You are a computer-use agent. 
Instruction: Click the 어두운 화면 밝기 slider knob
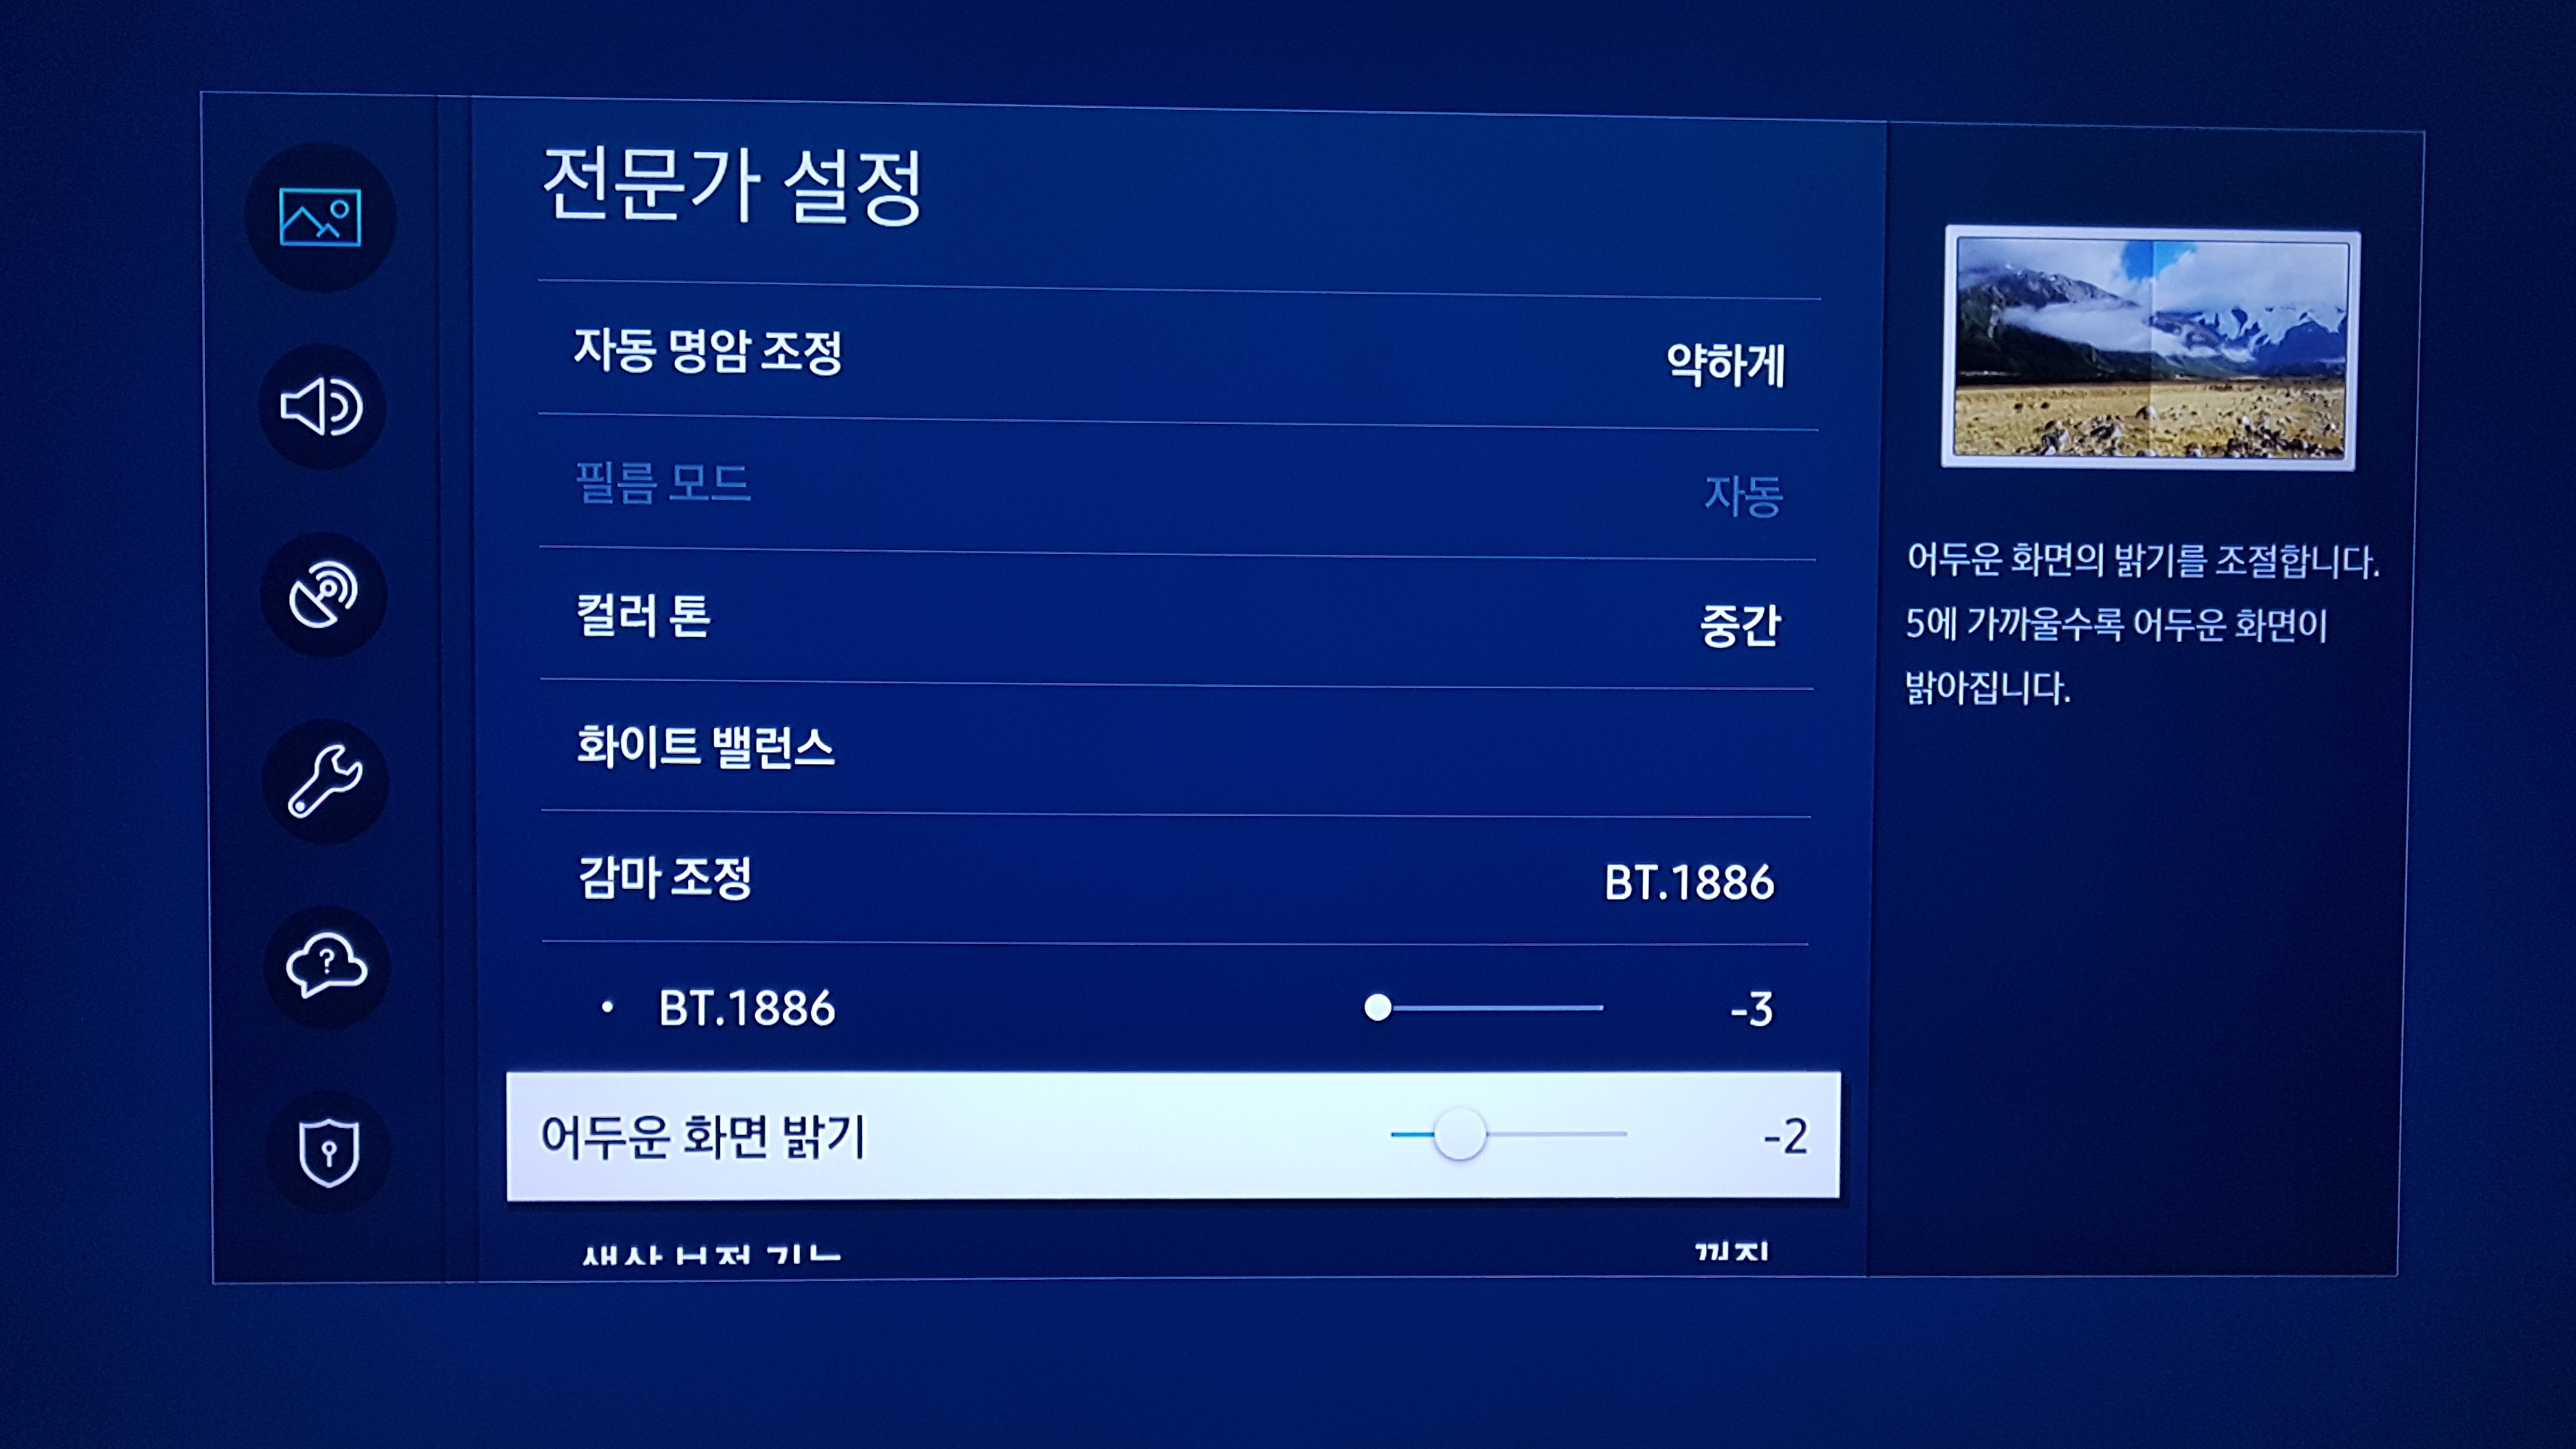[1459, 1134]
